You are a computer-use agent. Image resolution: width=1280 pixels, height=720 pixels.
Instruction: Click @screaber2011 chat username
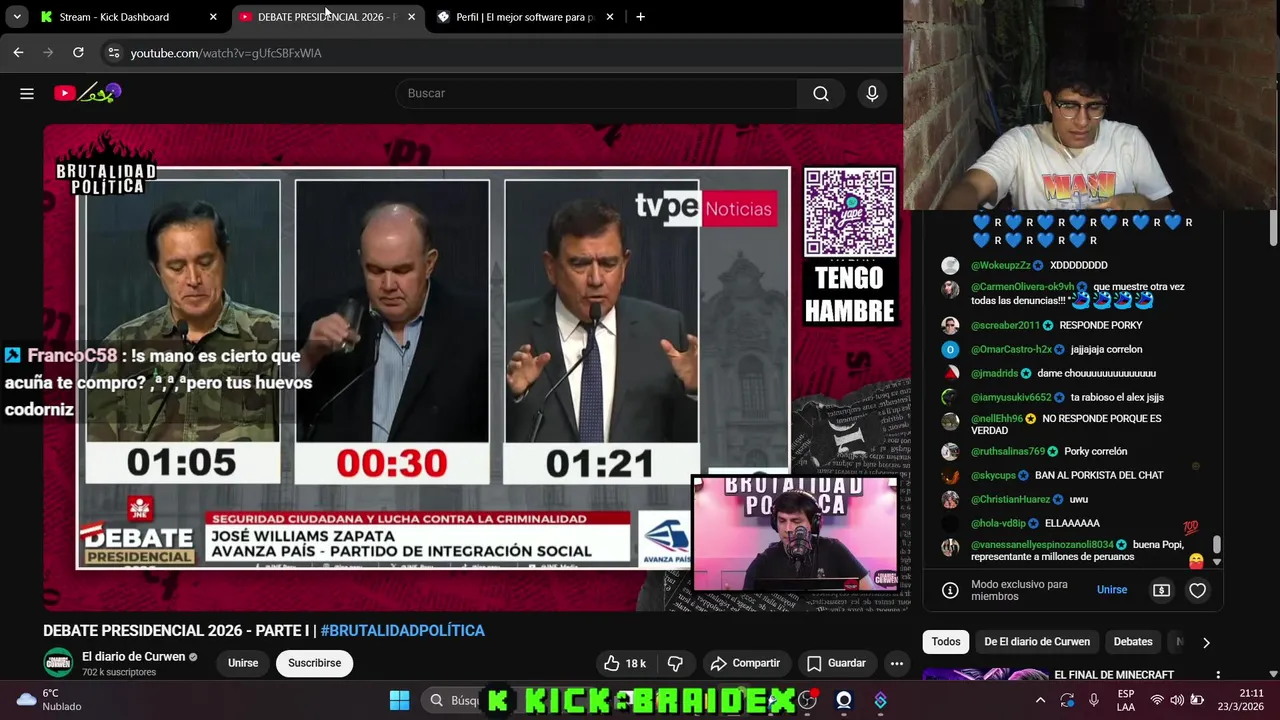[1005, 325]
